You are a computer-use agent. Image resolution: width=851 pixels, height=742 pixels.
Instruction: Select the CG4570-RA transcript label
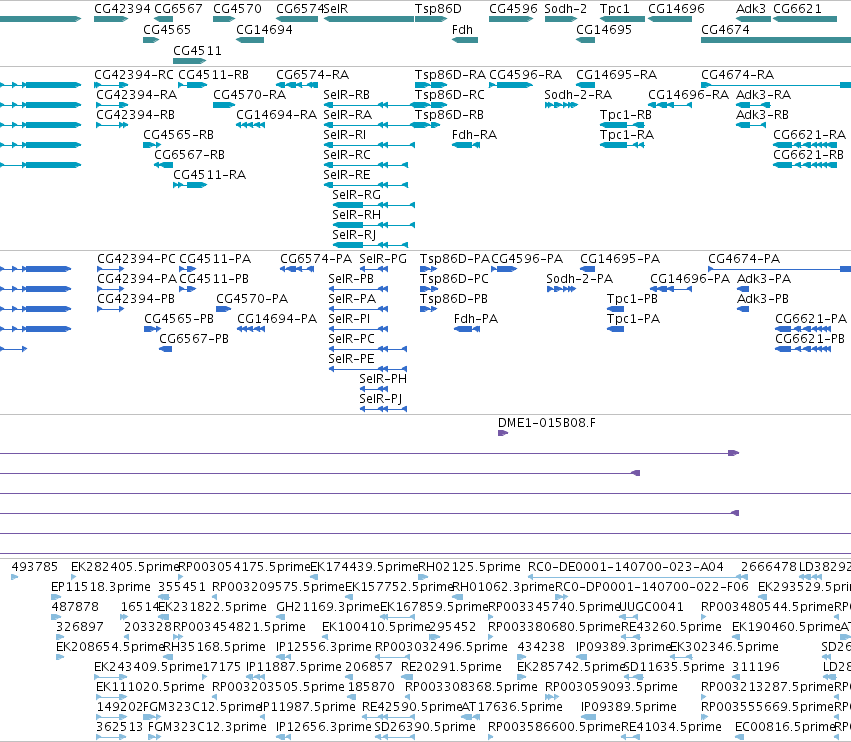click(x=250, y=94)
